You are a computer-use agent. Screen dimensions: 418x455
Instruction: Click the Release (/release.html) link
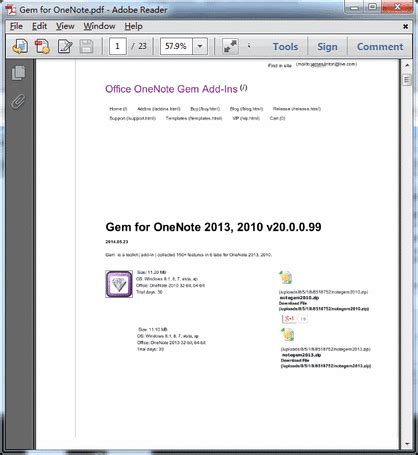297,109
